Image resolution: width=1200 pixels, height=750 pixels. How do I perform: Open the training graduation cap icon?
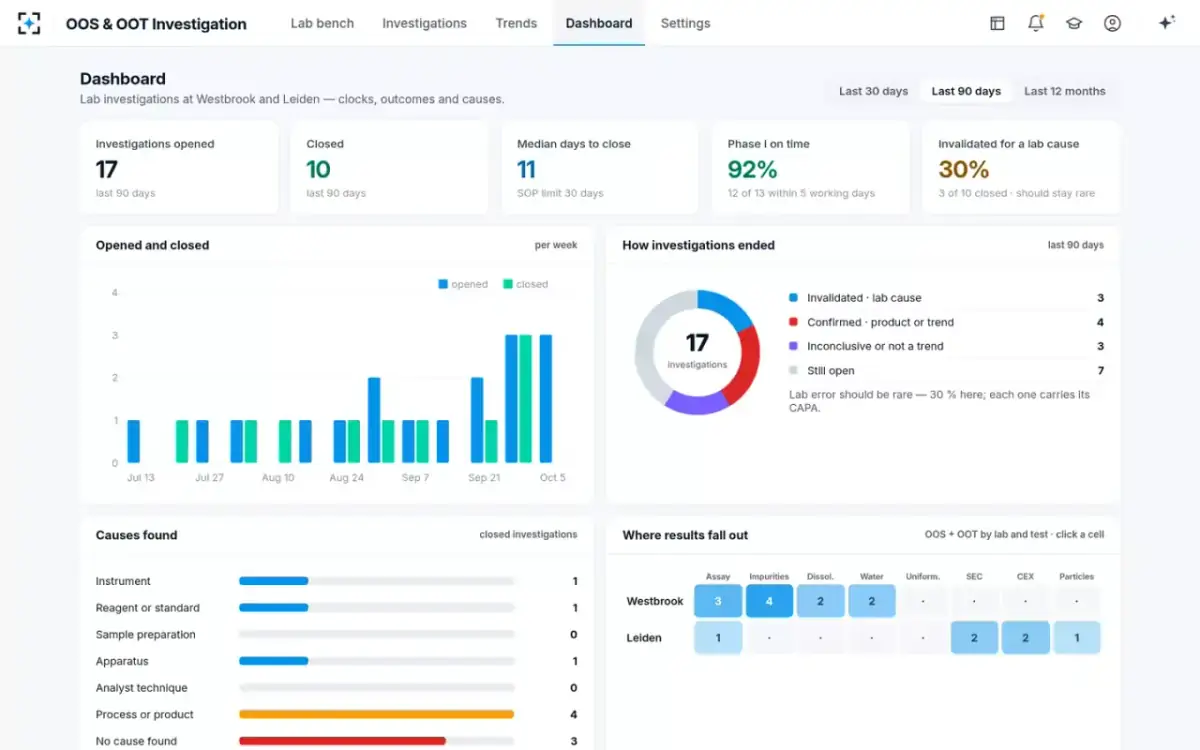click(x=1074, y=23)
